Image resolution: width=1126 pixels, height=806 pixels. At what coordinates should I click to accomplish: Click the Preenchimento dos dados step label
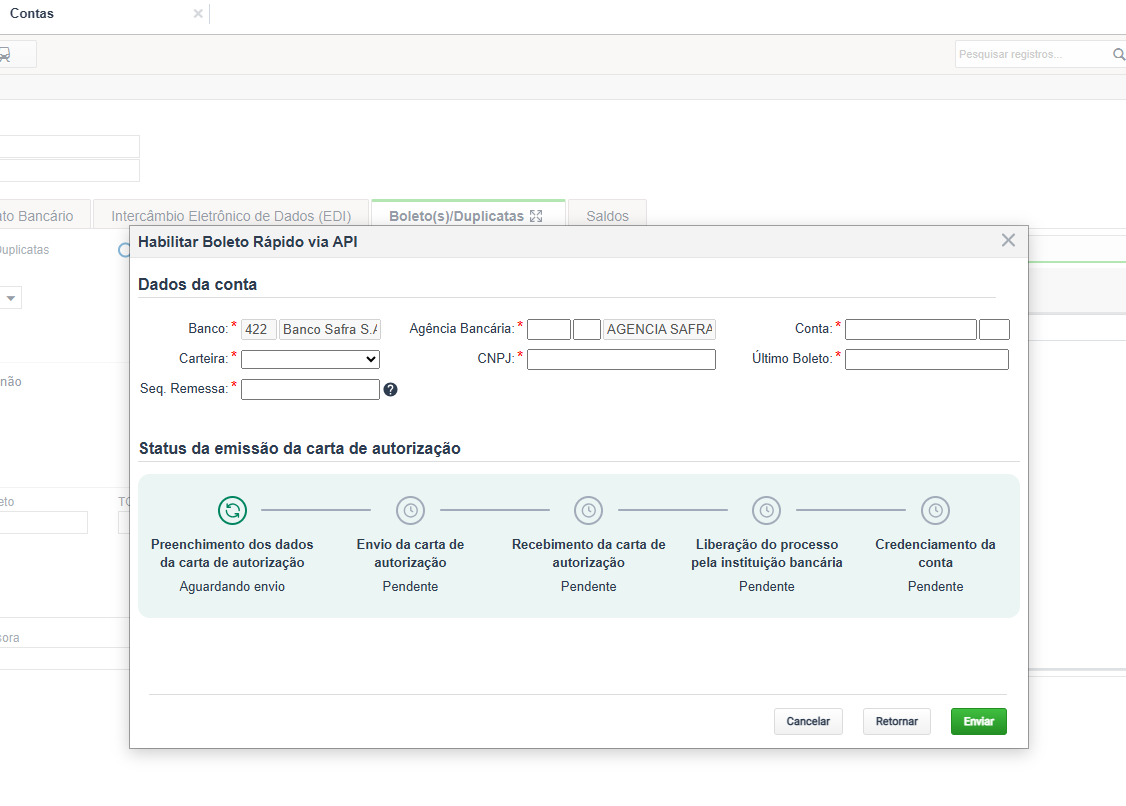click(x=233, y=553)
